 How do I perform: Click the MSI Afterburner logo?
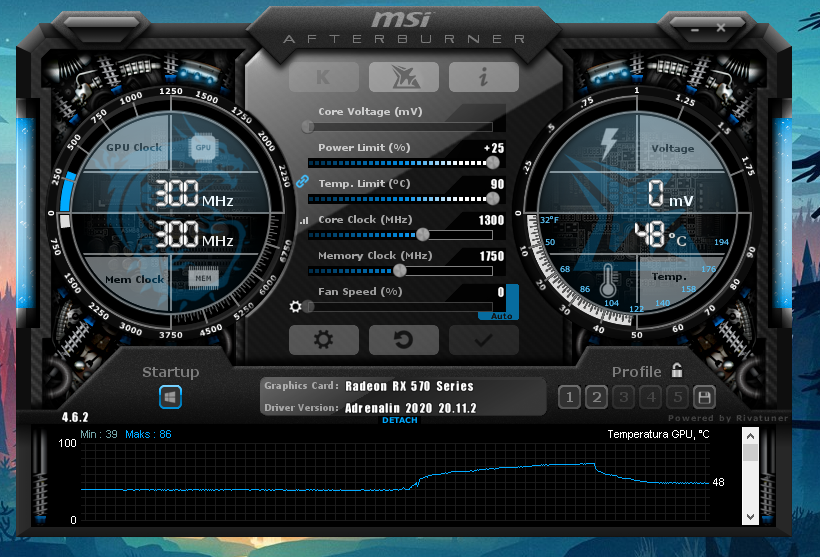click(403, 28)
